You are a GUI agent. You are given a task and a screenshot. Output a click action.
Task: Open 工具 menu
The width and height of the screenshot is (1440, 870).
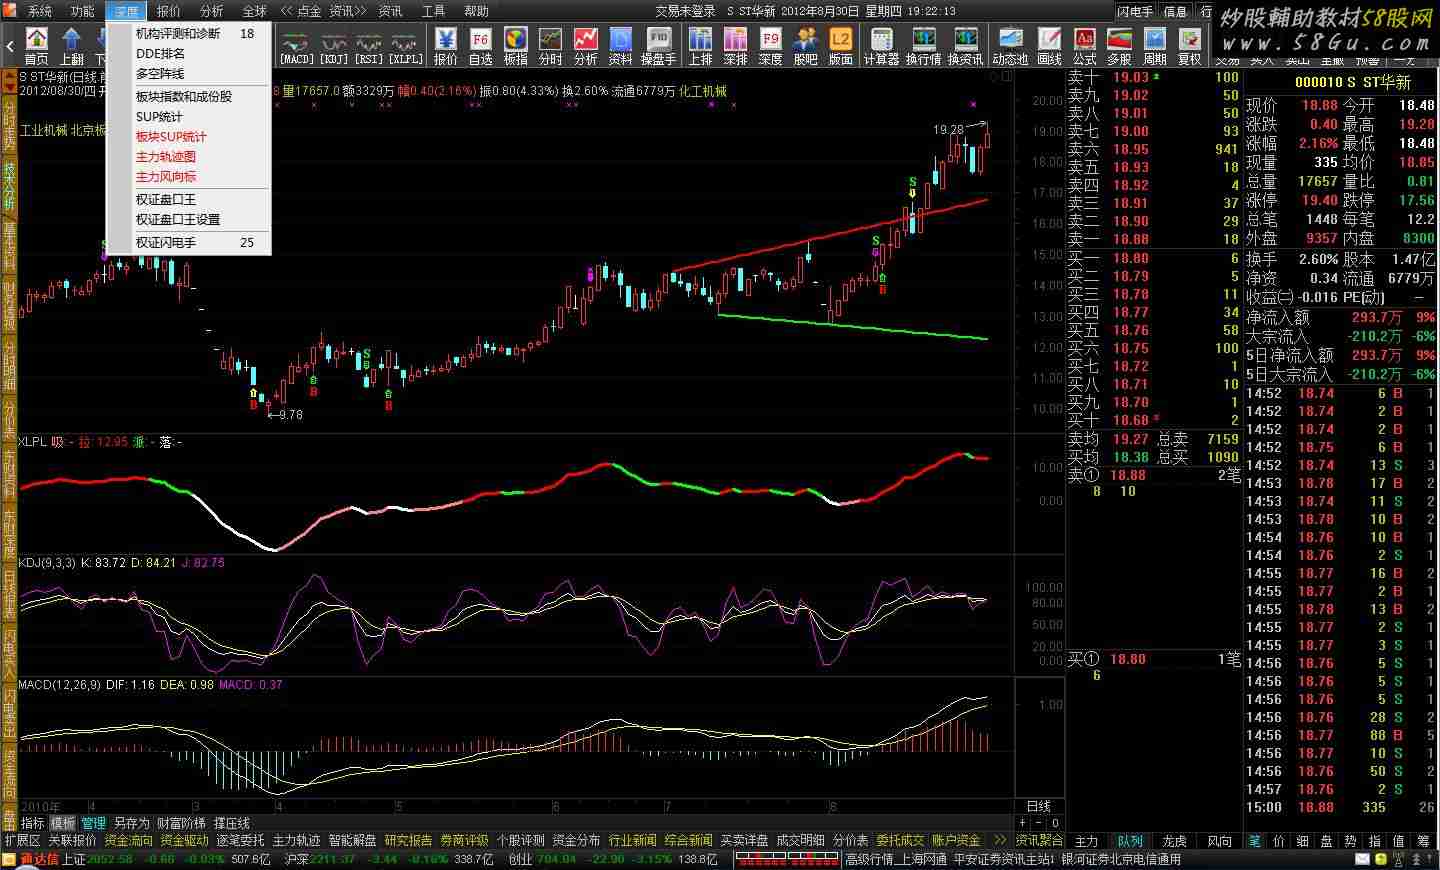[433, 11]
